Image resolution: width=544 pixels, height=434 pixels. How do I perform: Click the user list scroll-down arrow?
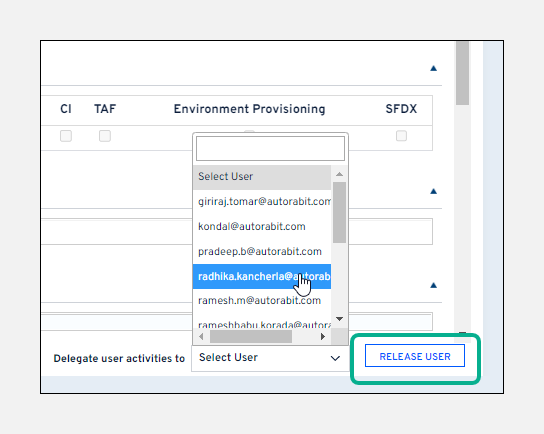[339, 318]
